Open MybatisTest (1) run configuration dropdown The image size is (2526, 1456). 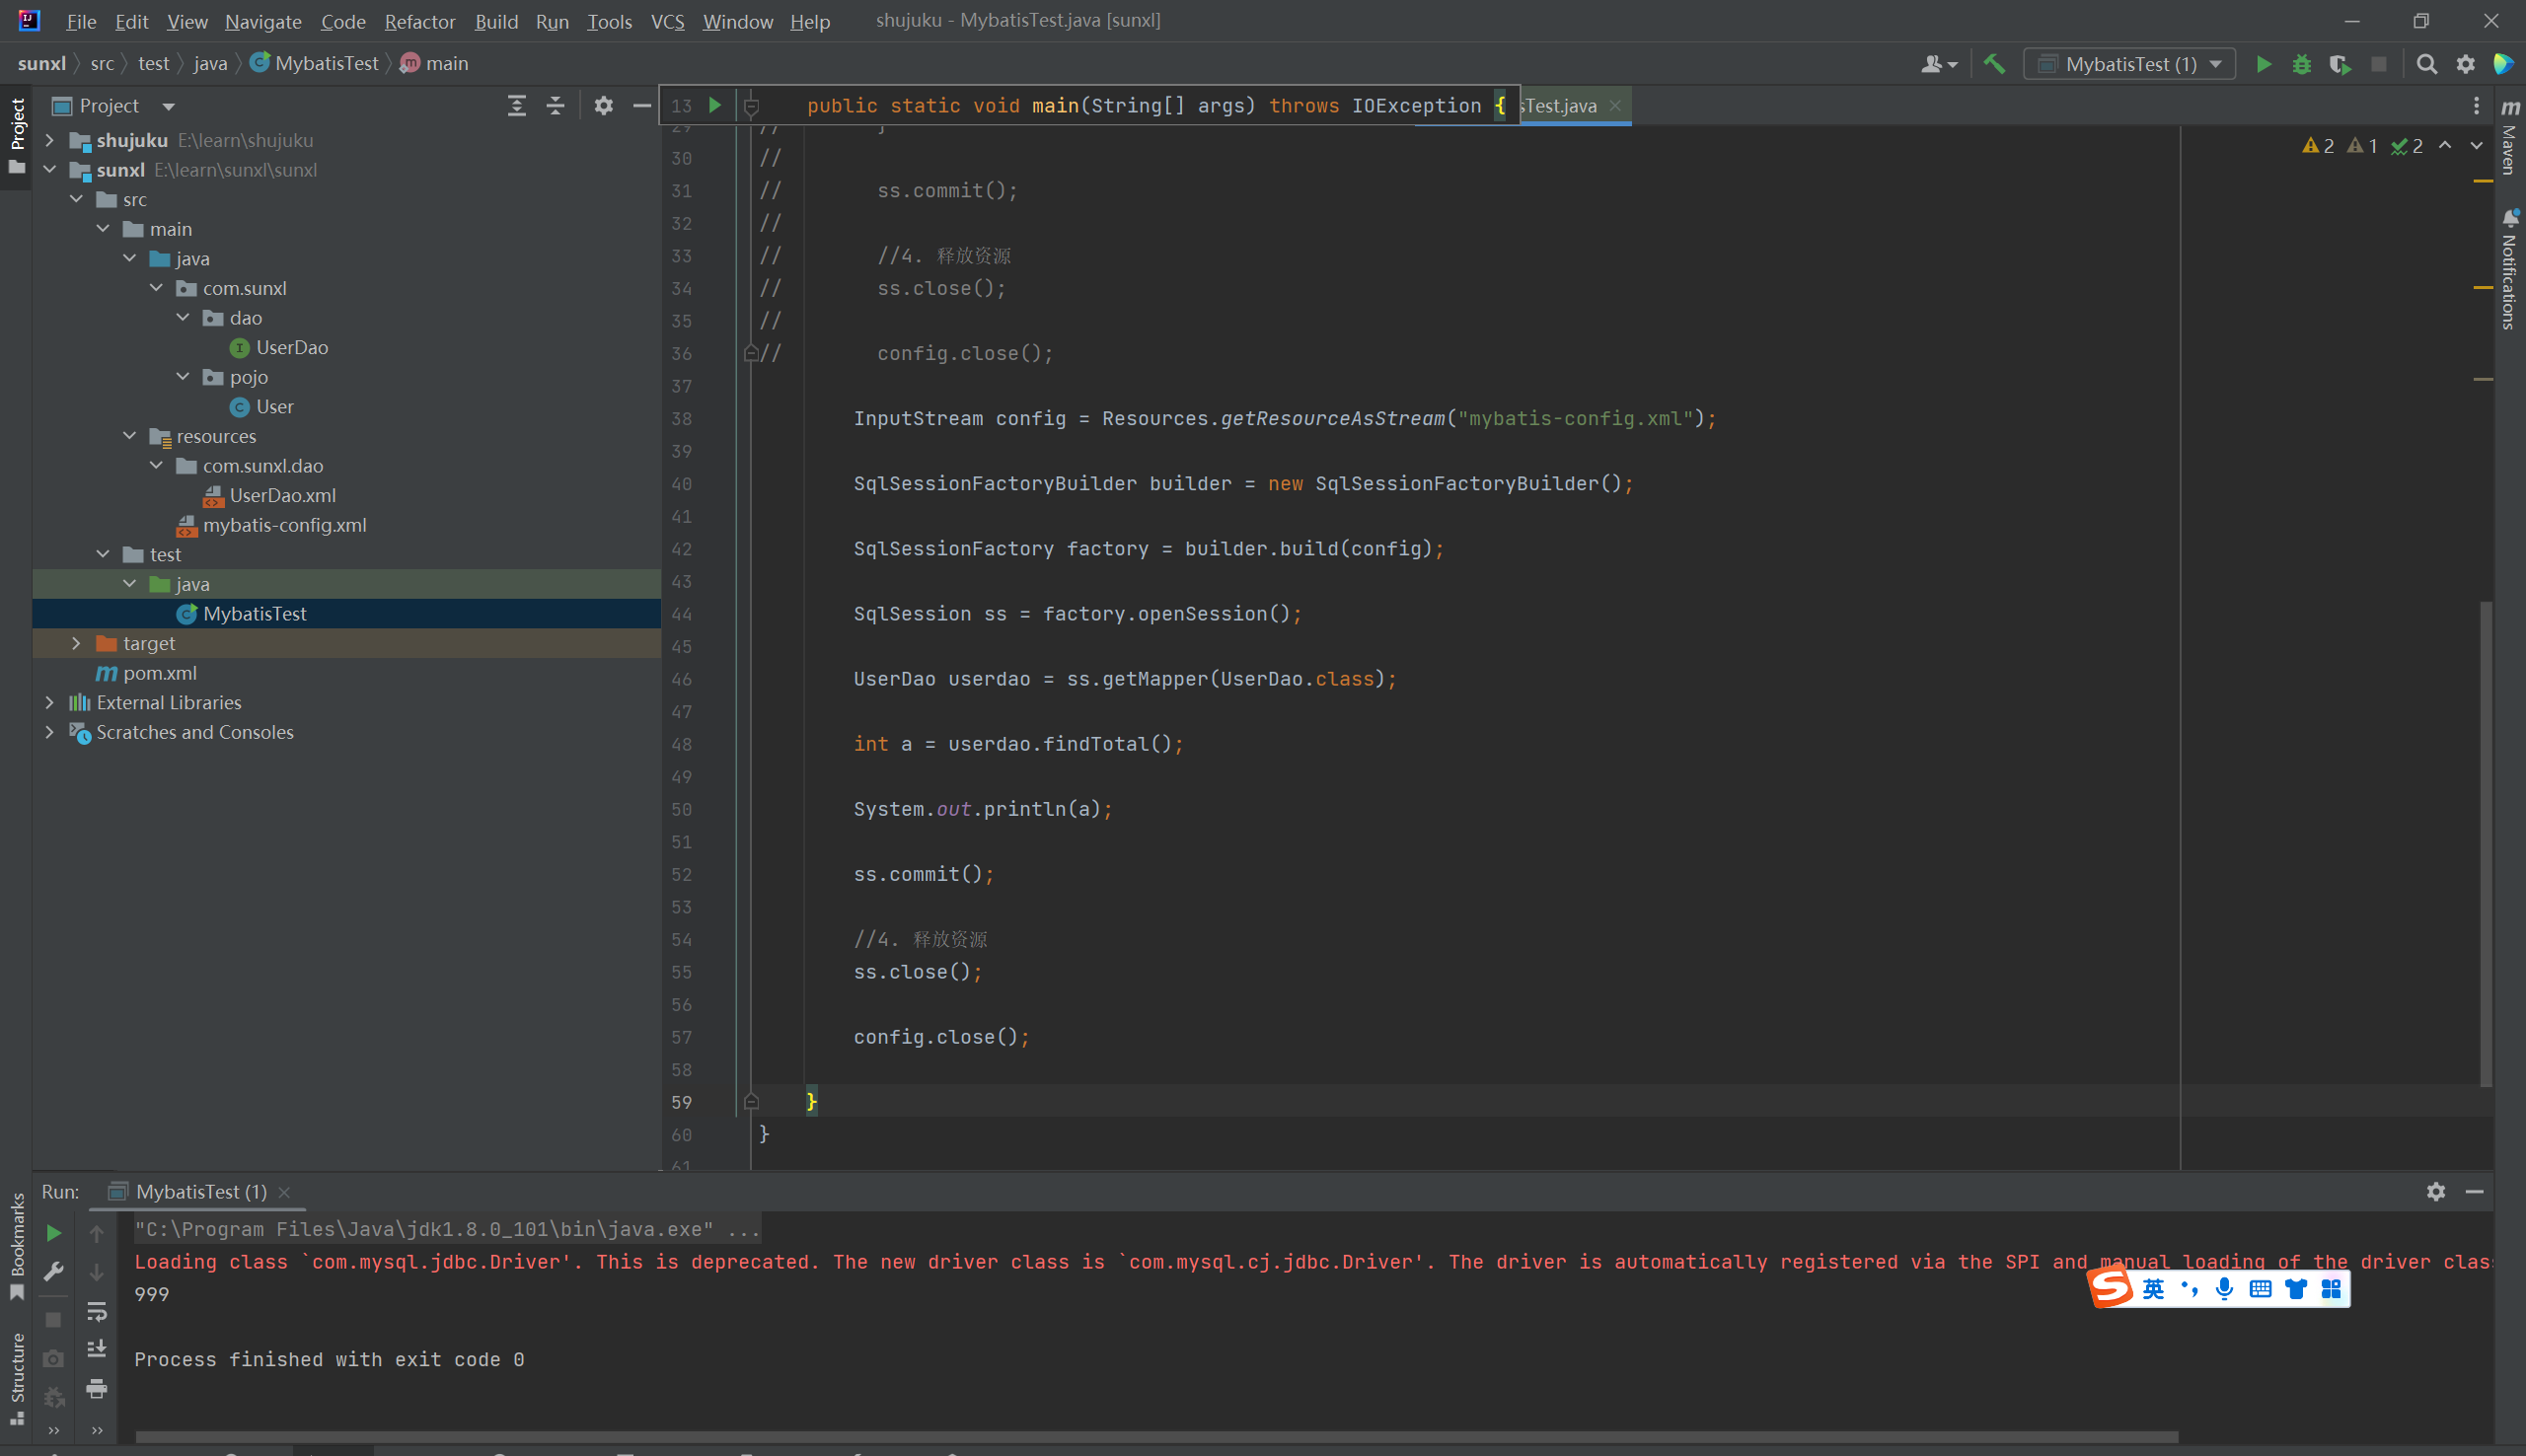[2129, 64]
